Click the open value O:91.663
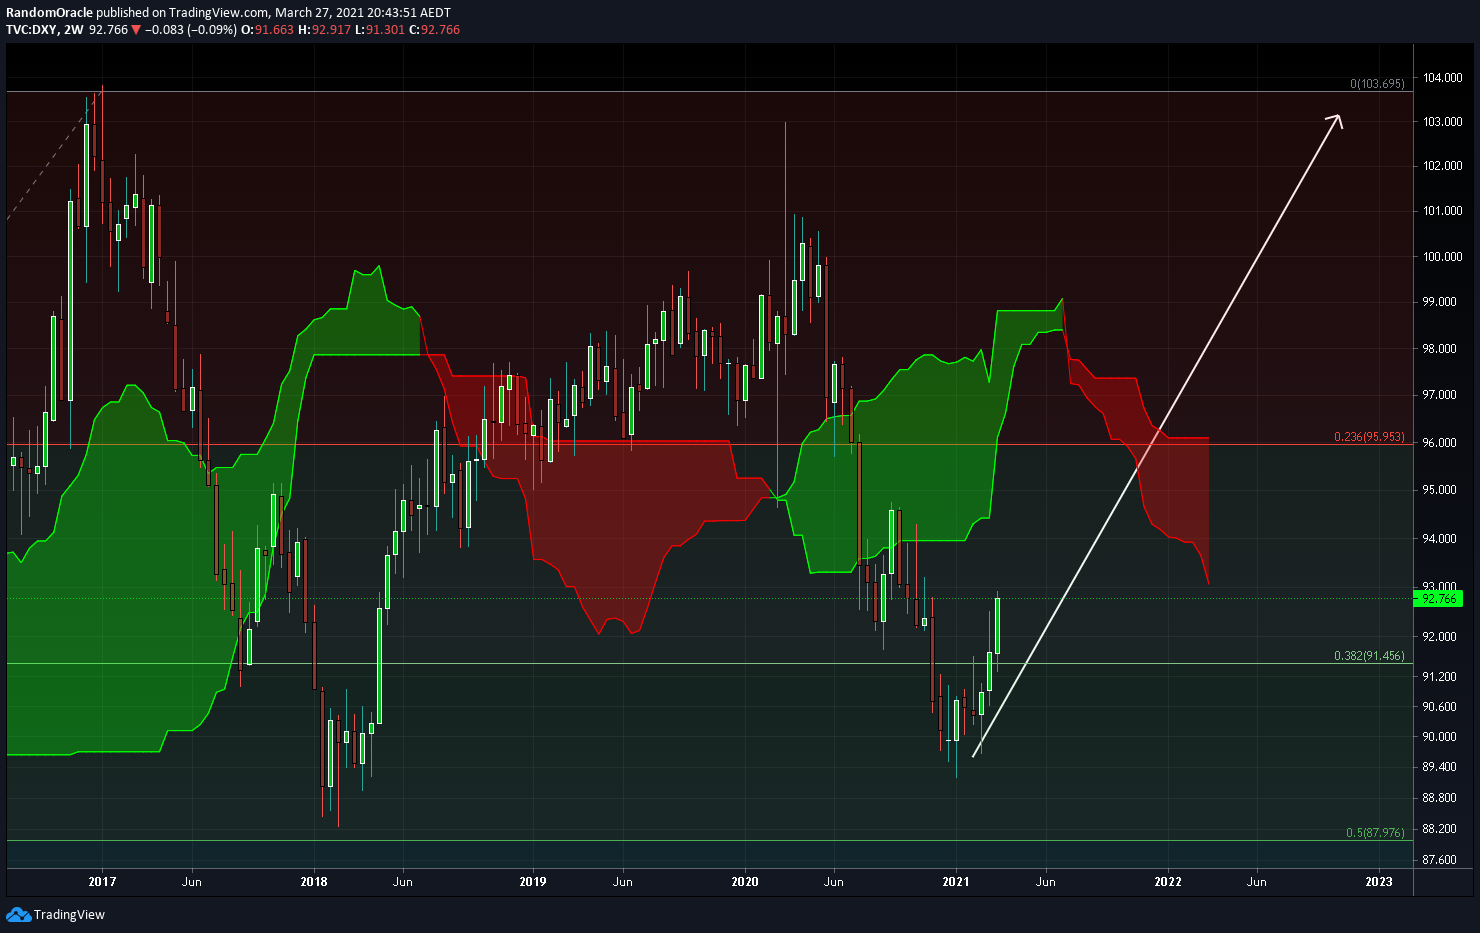 tap(268, 30)
